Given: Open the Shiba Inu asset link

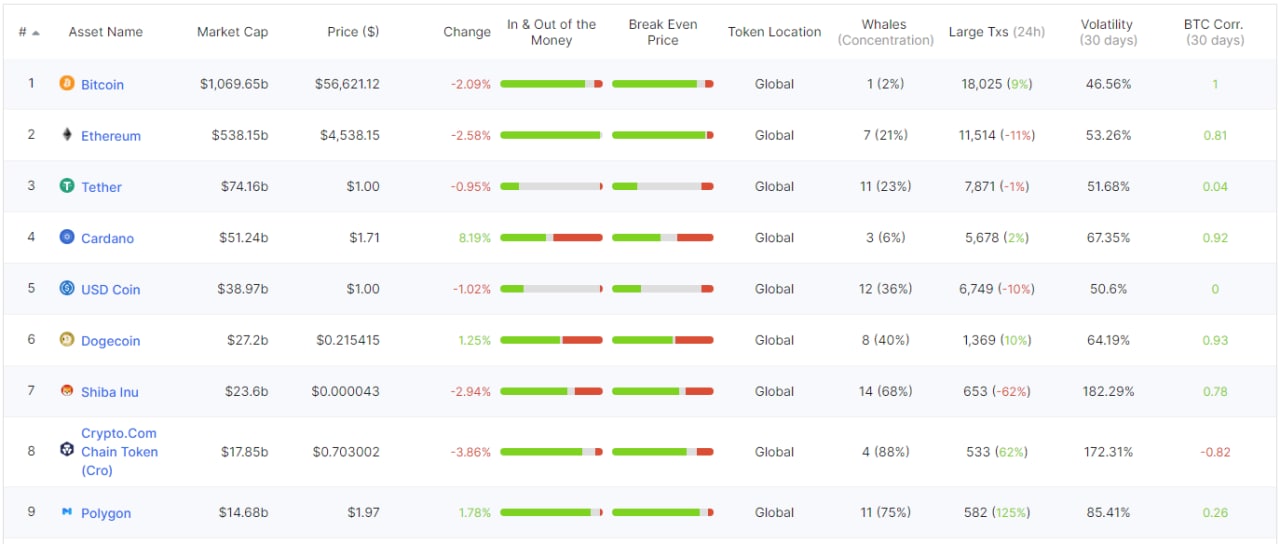Looking at the screenshot, I should [x=110, y=392].
